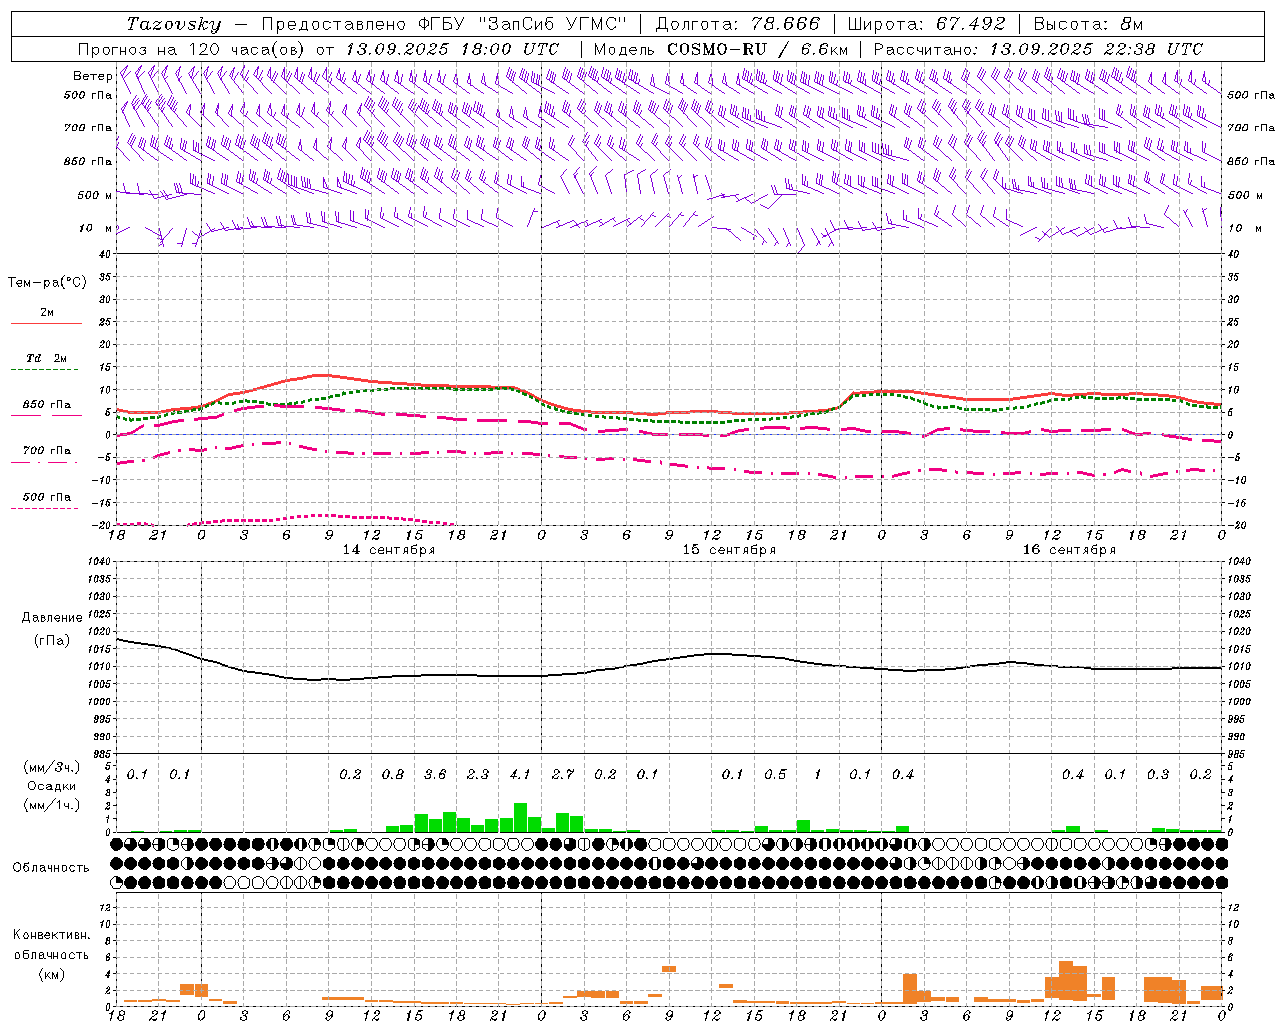The height and width of the screenshot is (1024, 1280).
Task: Click the station name Tazovsky
Action: click(174, 24)
